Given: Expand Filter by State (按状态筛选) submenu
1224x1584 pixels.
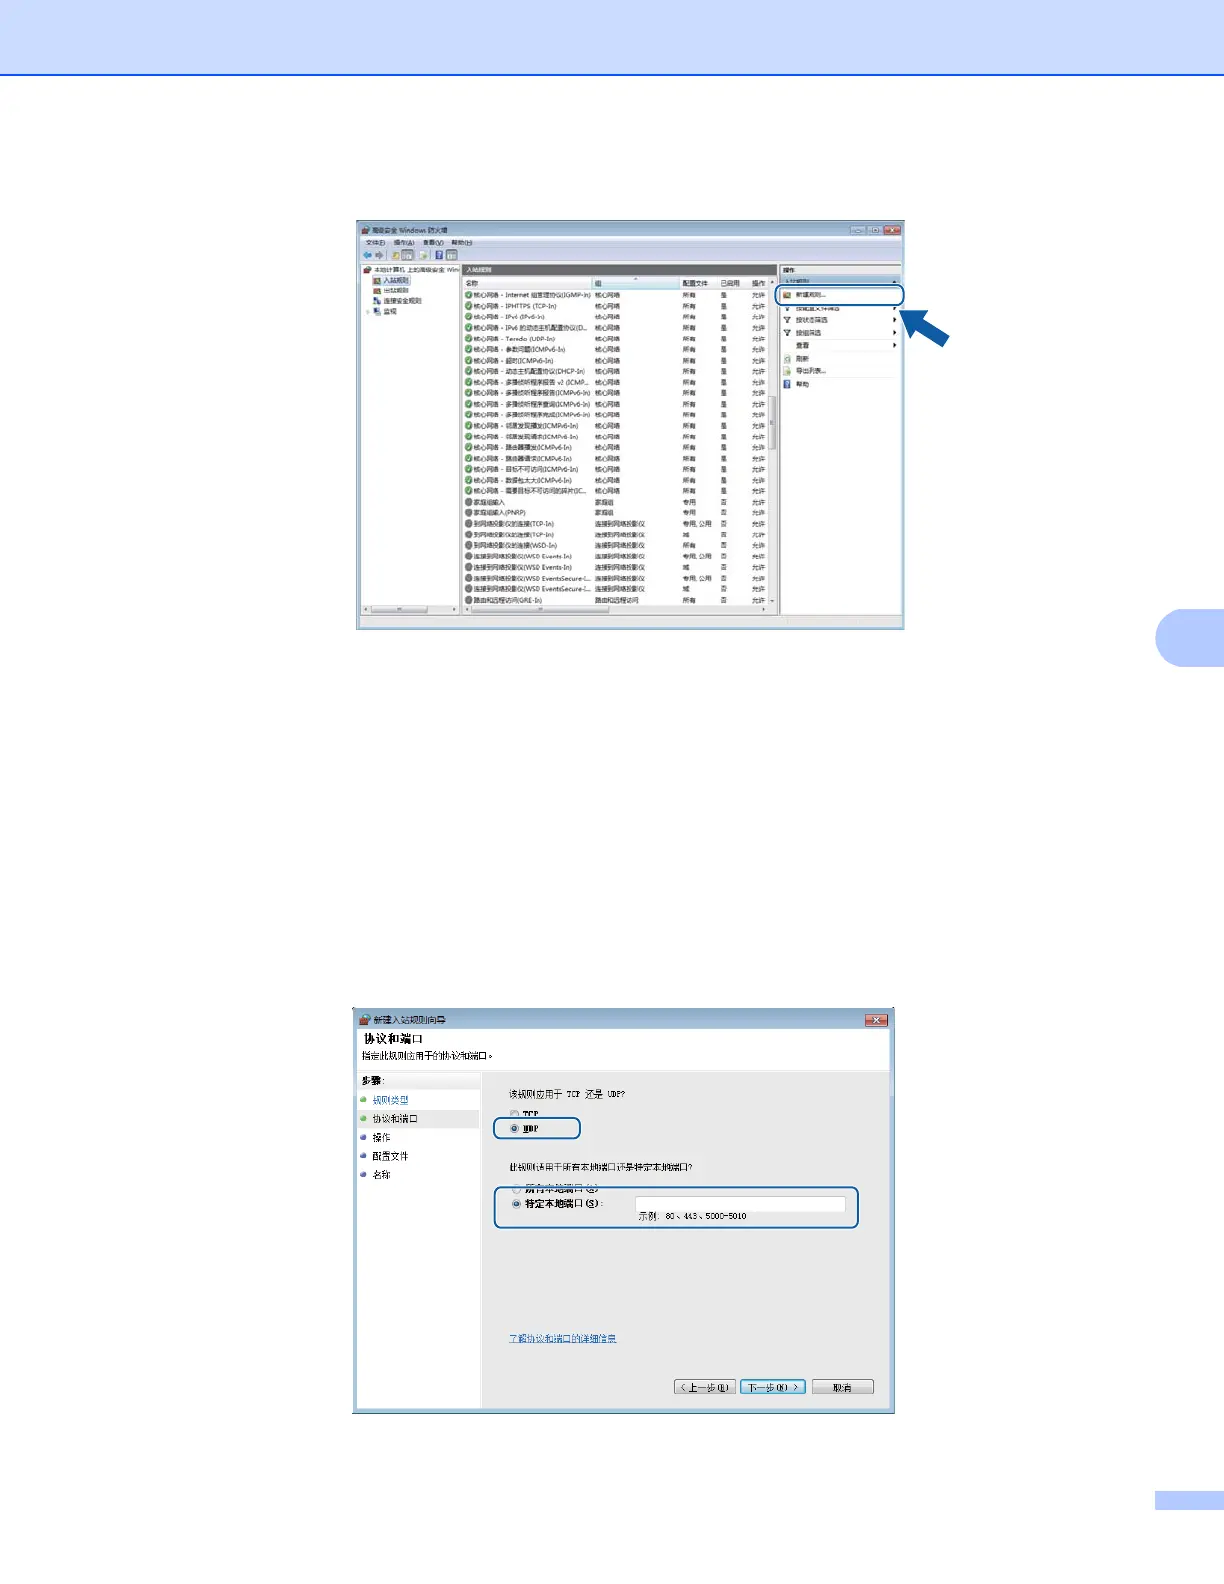Looking at the screenshot, I should [x=894, y=320].
